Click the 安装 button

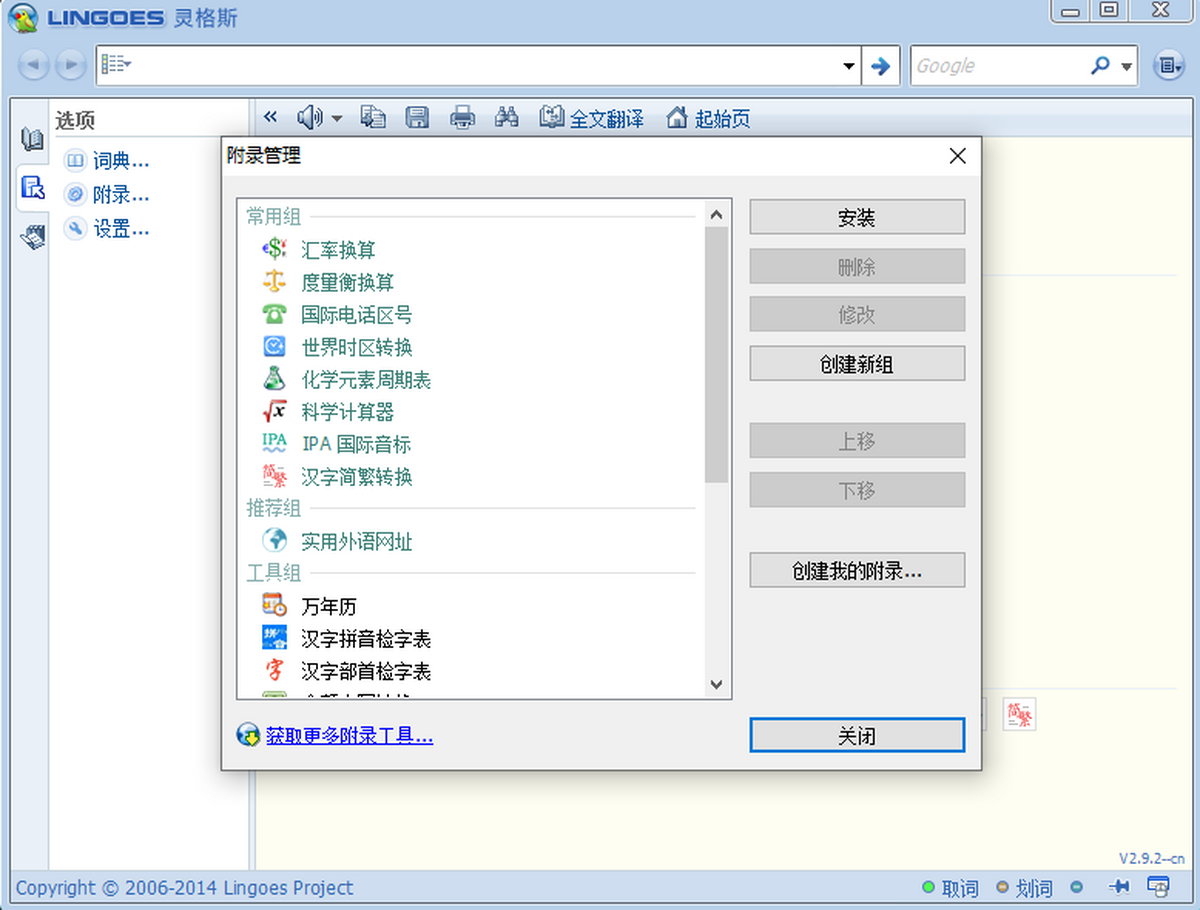click(x=857, y=217)
